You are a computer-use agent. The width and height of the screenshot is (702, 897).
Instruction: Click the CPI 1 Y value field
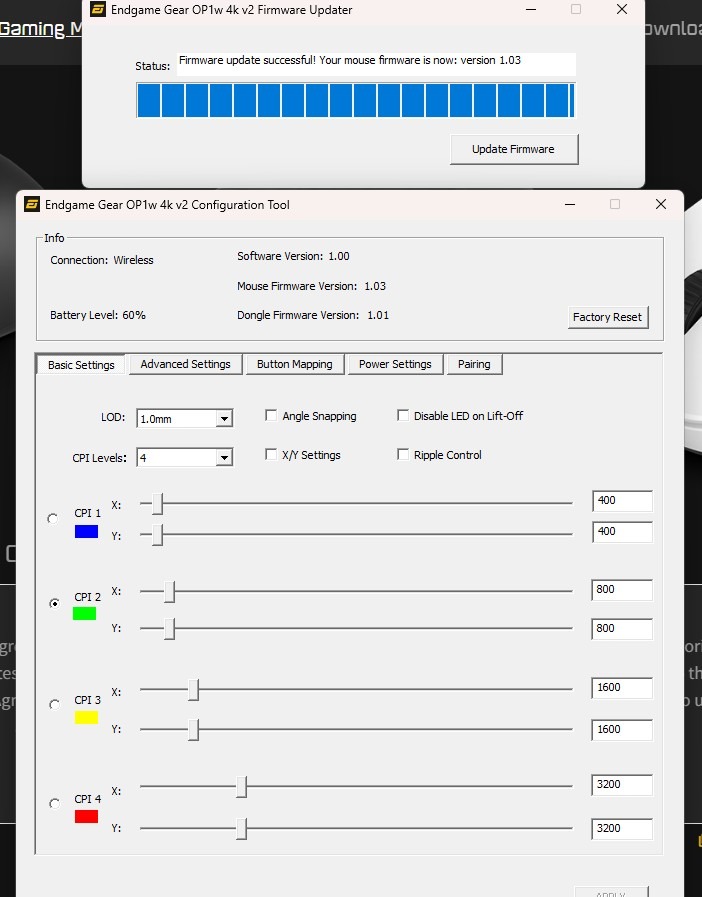(622, 531)
